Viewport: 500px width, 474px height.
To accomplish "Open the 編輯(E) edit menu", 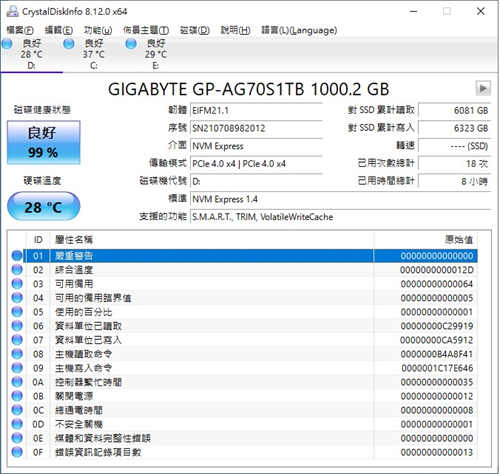I will [x=59, y=30].
